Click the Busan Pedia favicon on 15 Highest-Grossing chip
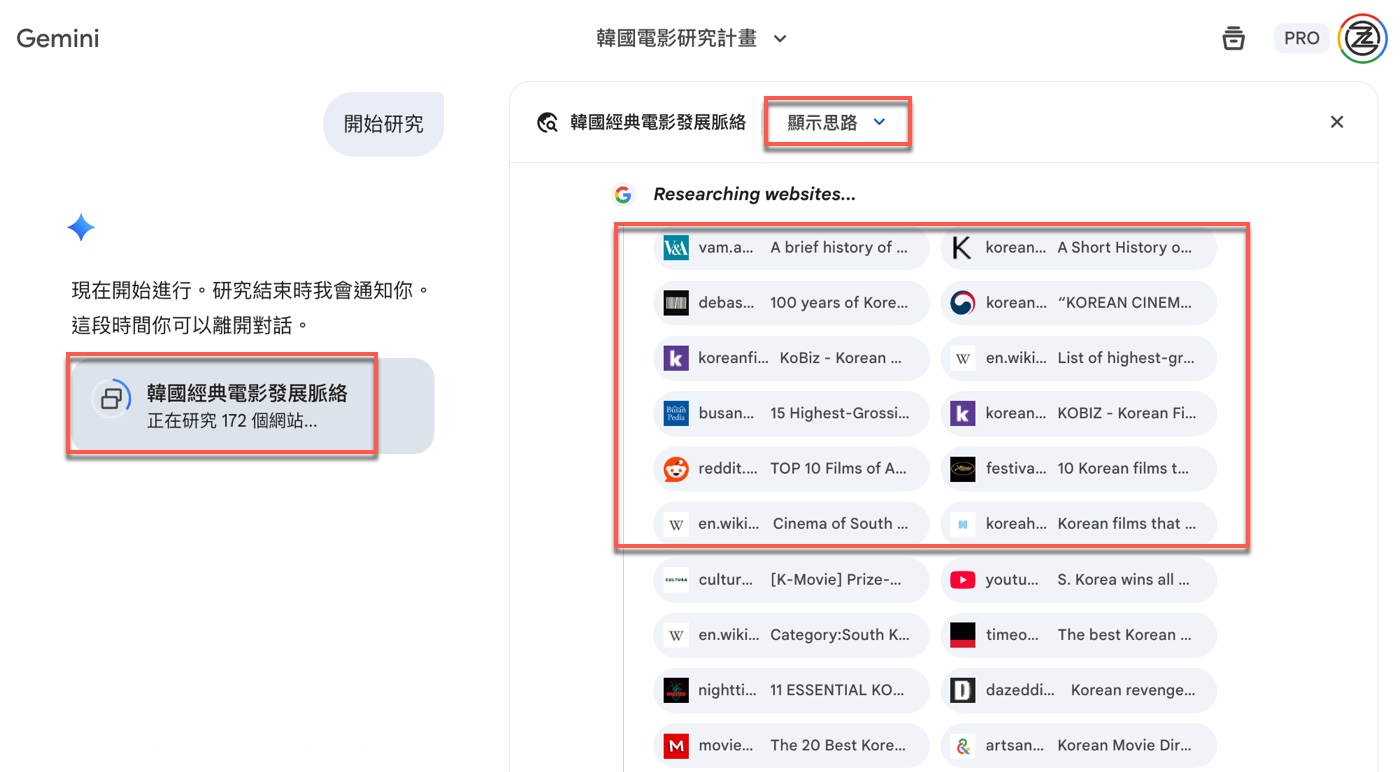Viewport: 1400px width, 772px height. point(675,413)
